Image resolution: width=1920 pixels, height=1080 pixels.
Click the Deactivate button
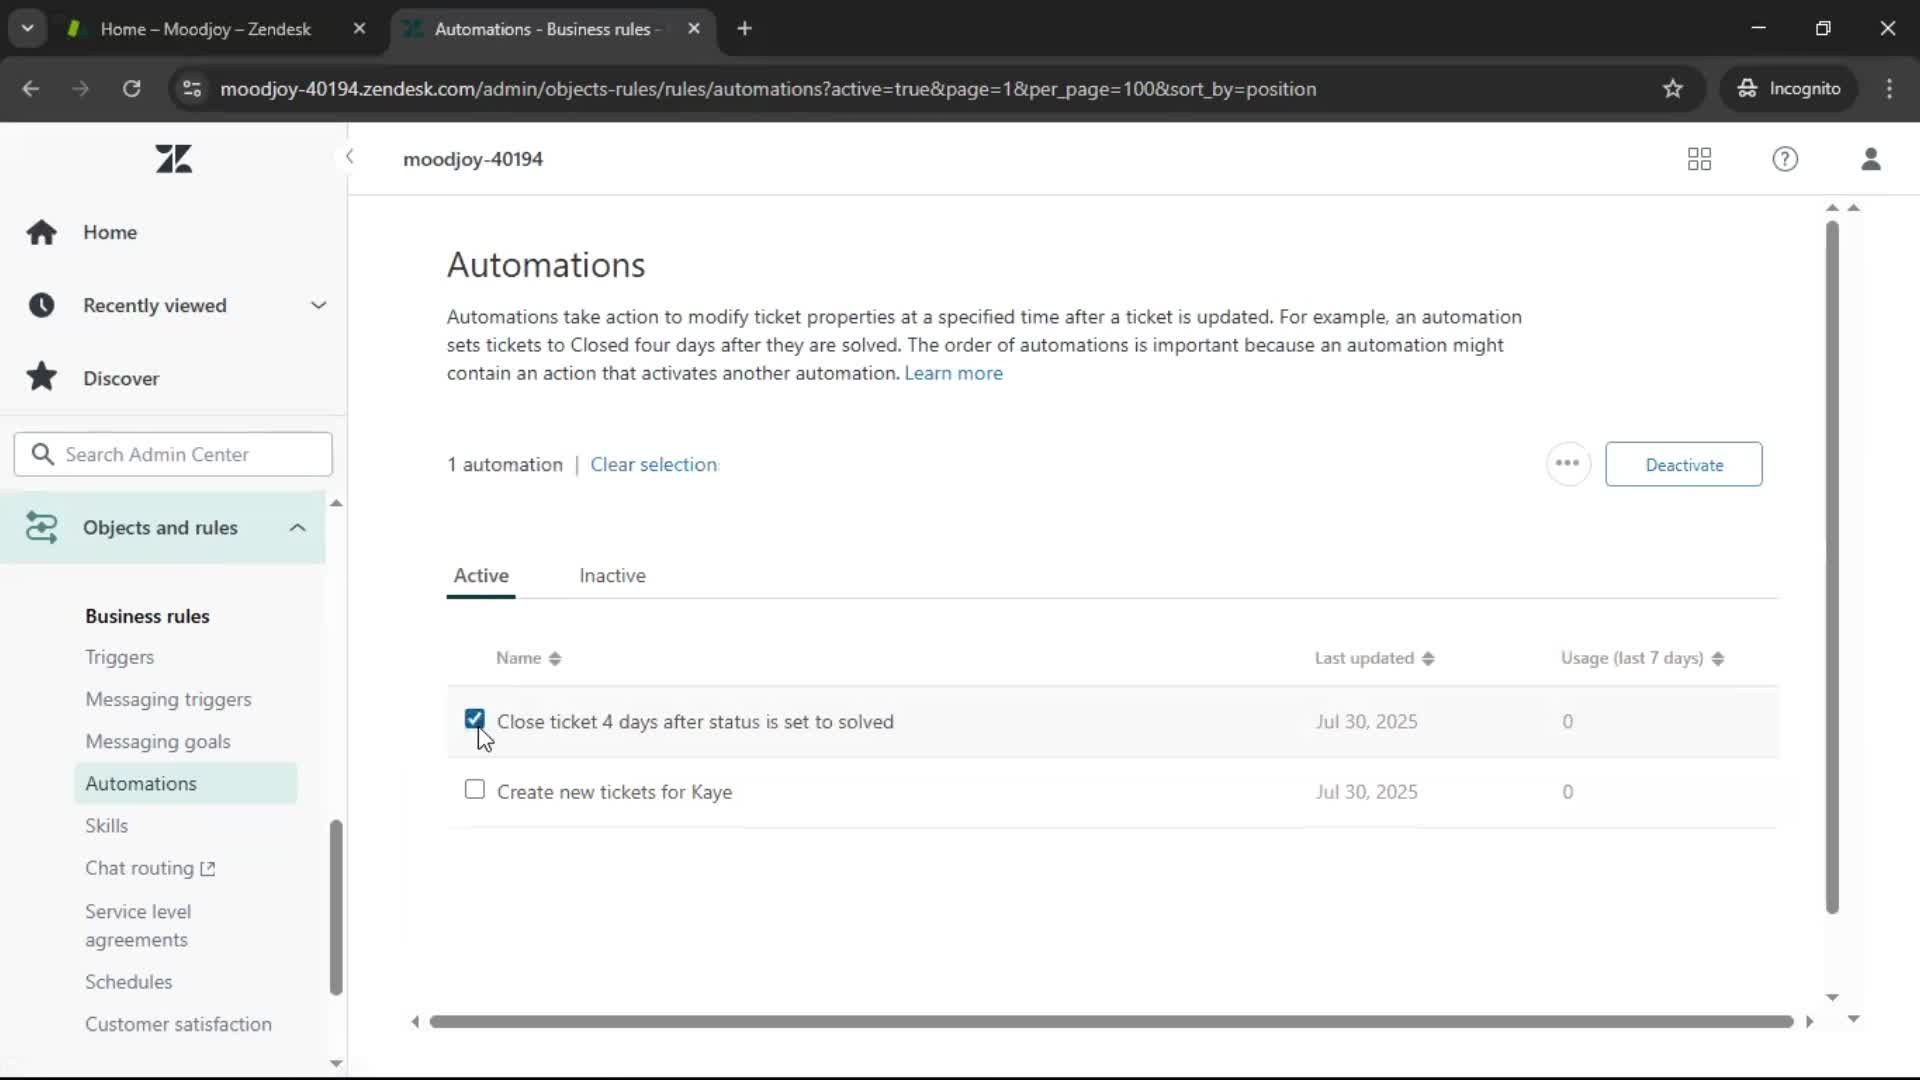(1684, 464)
